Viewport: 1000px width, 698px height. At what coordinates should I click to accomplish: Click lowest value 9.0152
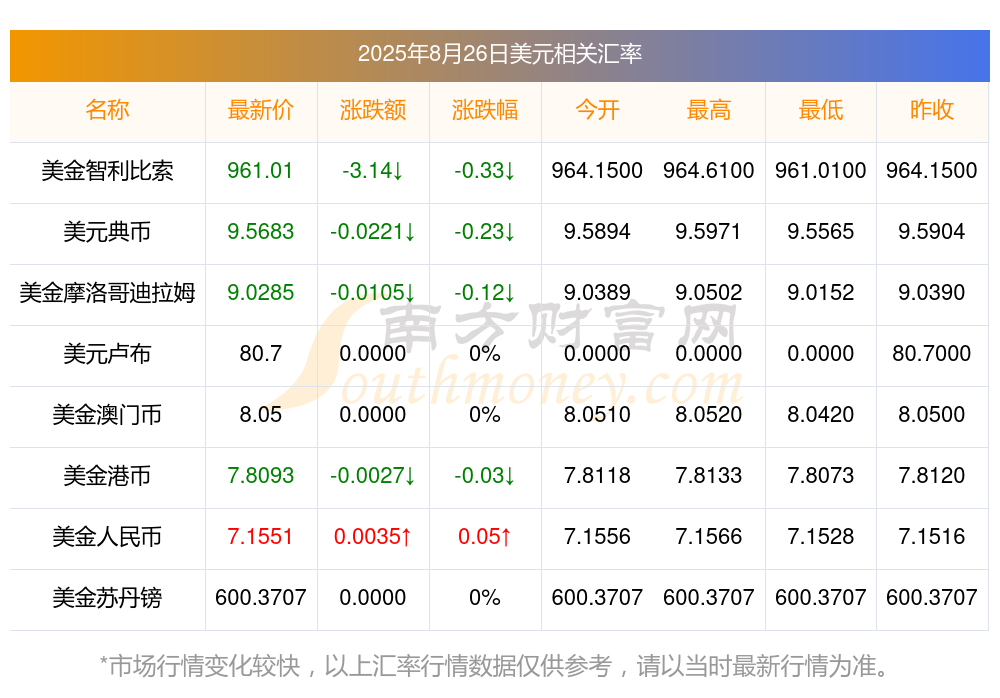(821, 293)
